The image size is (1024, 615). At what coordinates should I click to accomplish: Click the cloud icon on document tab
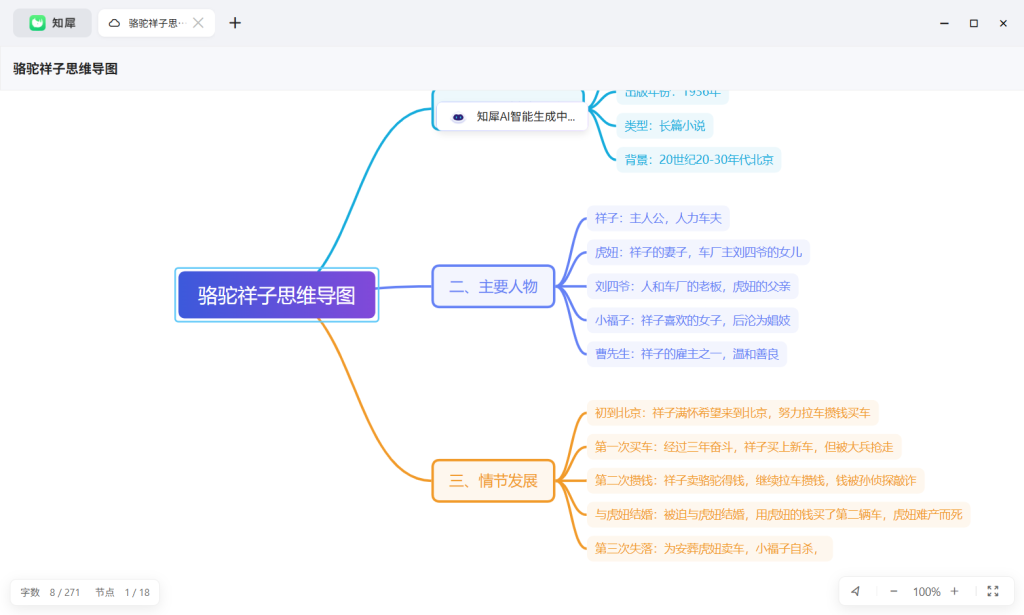click(x=114, y=23)
